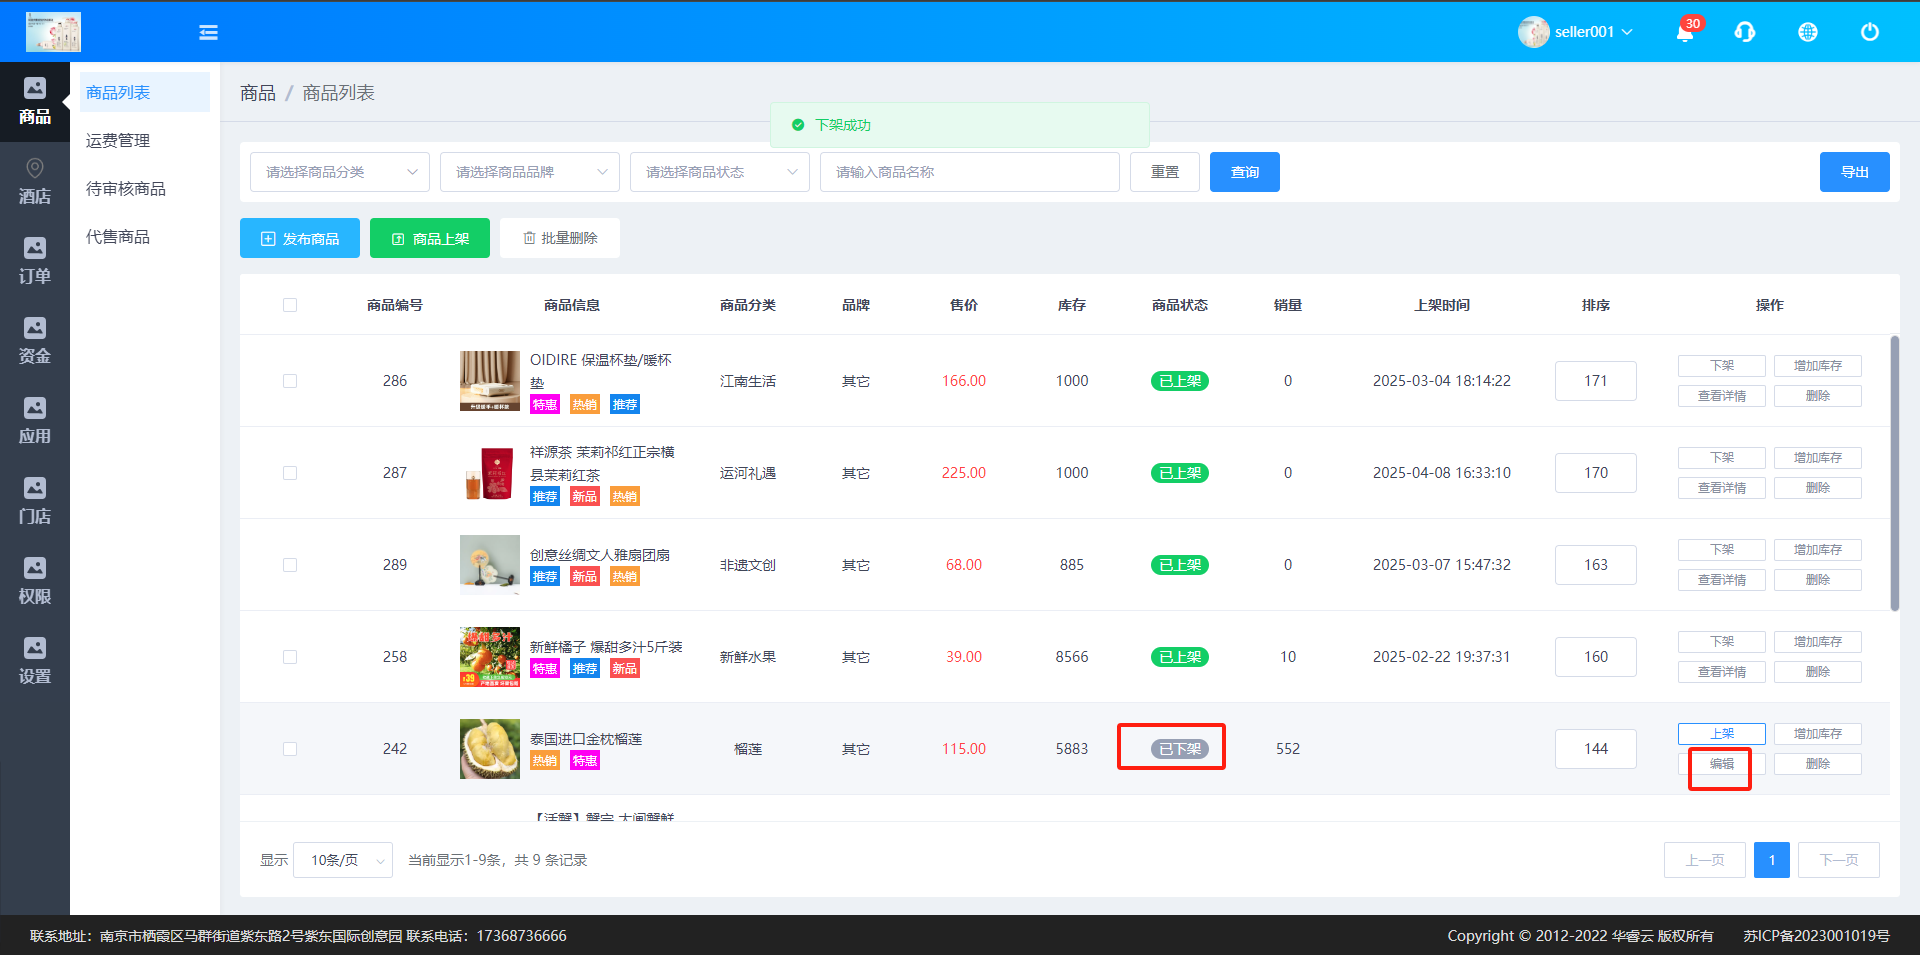Expand the 请选择商品分类 dropdown

340,172
